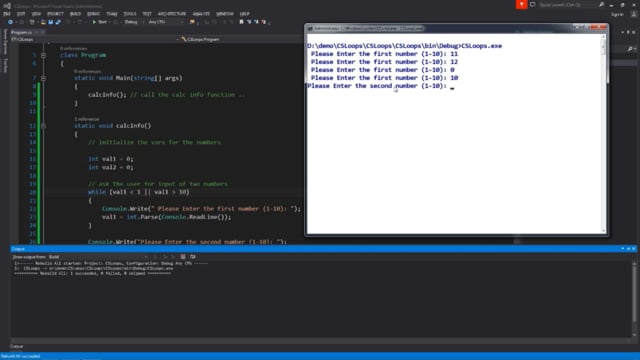Image resolution: width=640 pixels, height=360 pixels.
Task: Click the calcInfo(); call on line 9
Action: (107, 95)
